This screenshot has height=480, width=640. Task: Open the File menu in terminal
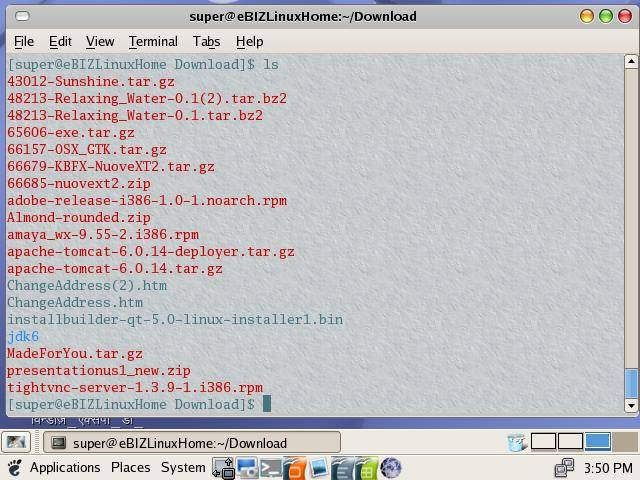[x=23, y=41]
